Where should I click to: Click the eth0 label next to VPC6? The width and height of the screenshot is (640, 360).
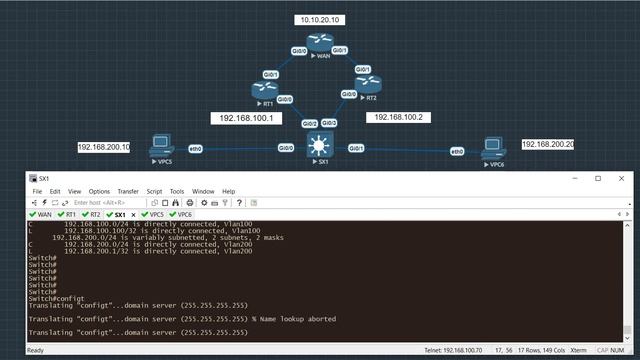tap(457, 152)
